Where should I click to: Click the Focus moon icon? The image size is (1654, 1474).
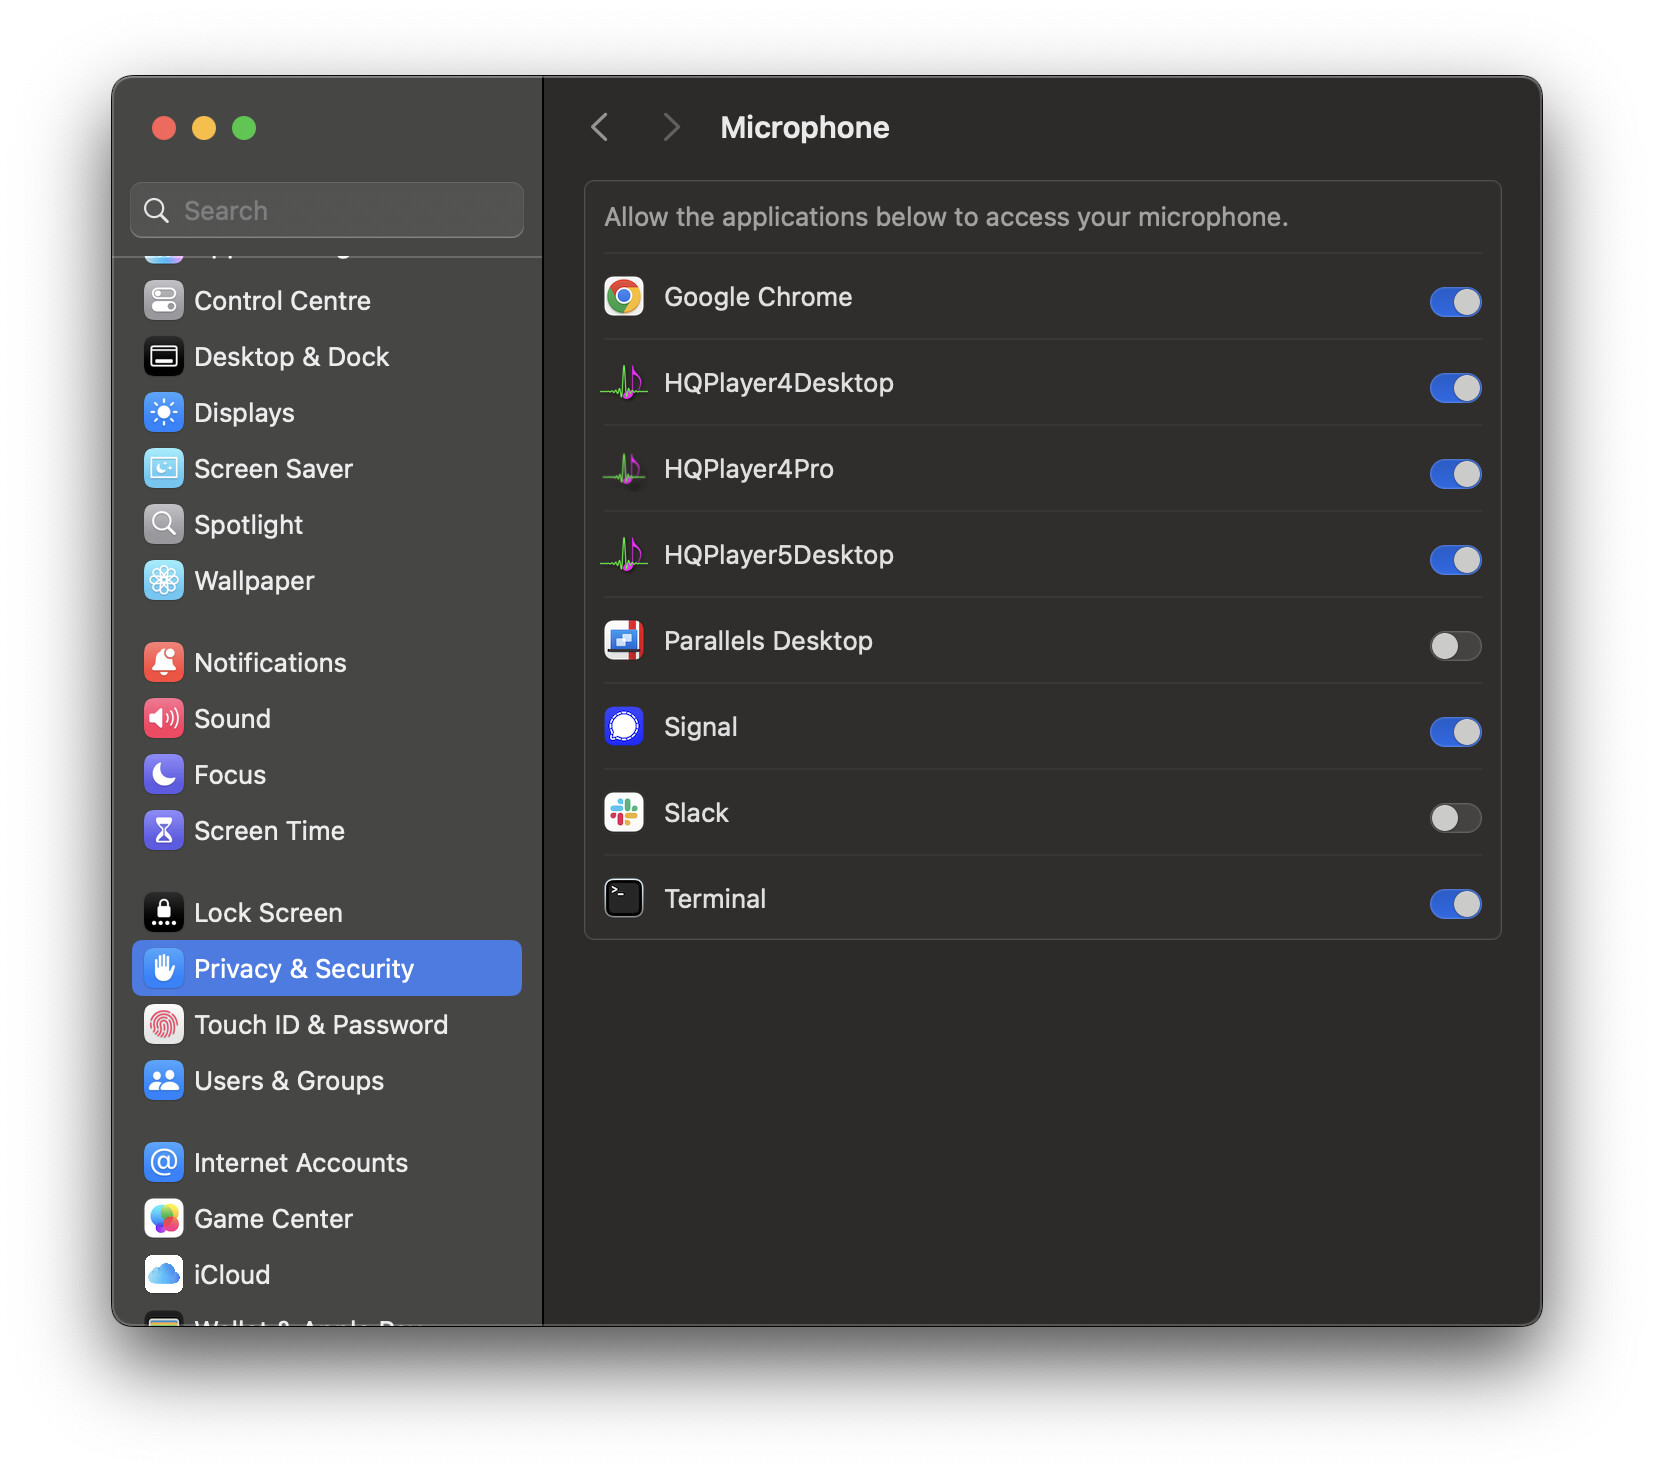click(x=164, y=774)
